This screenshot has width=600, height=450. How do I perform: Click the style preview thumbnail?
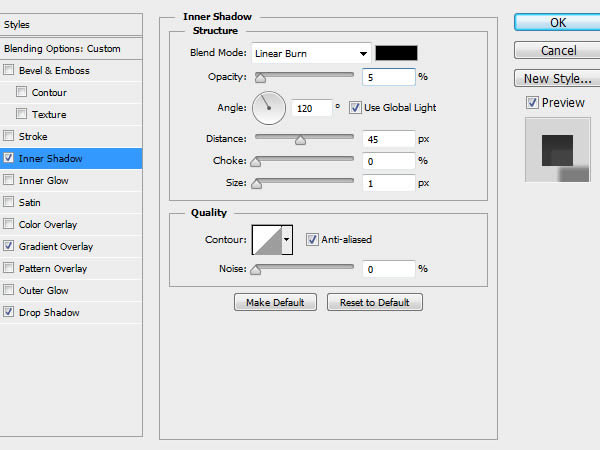click(558, 150)
